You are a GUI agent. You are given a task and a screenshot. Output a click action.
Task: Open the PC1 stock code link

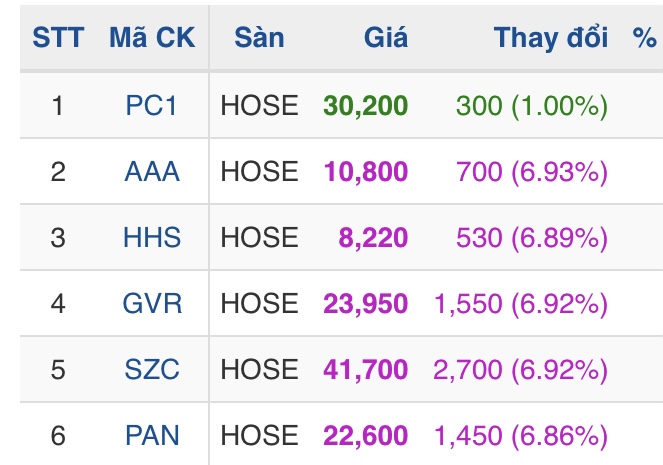[152, 105]
